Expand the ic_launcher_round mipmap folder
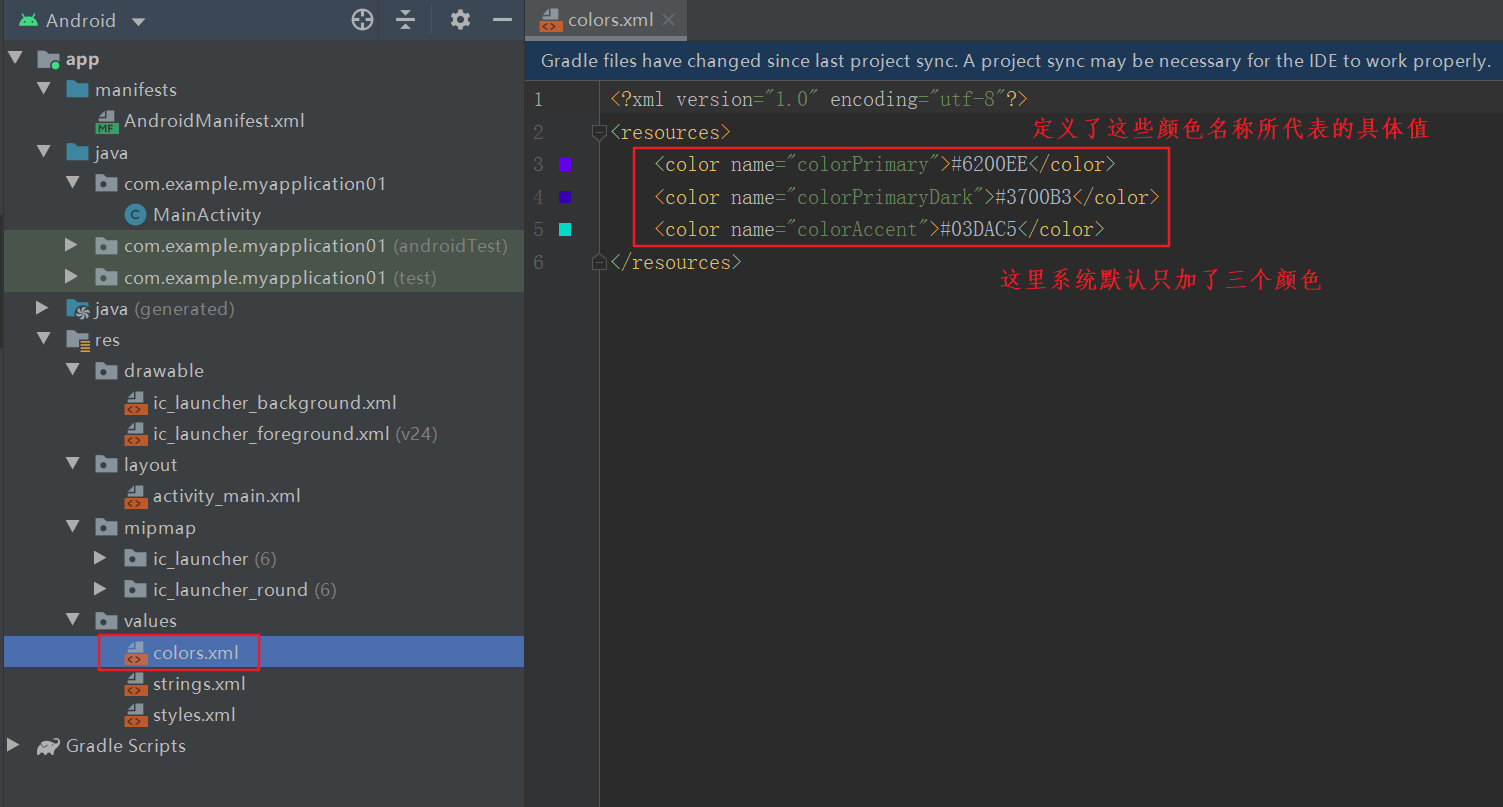 pyautogui.click(x=100, y=590)
